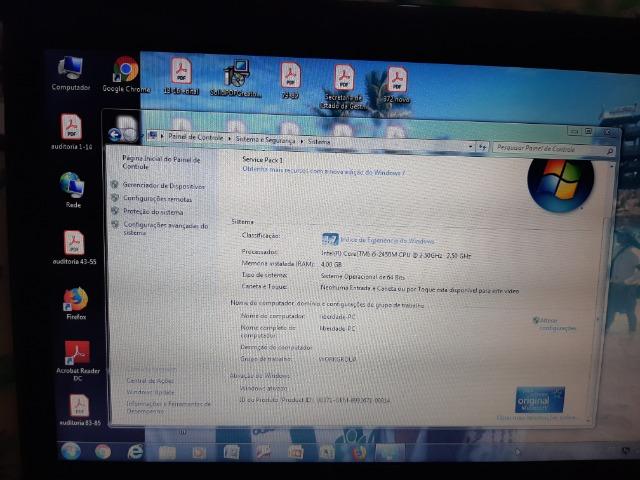Viewport: 640px width, 480px height.
Task: Click the WORKGROUP value
Action: click(337, 359)
